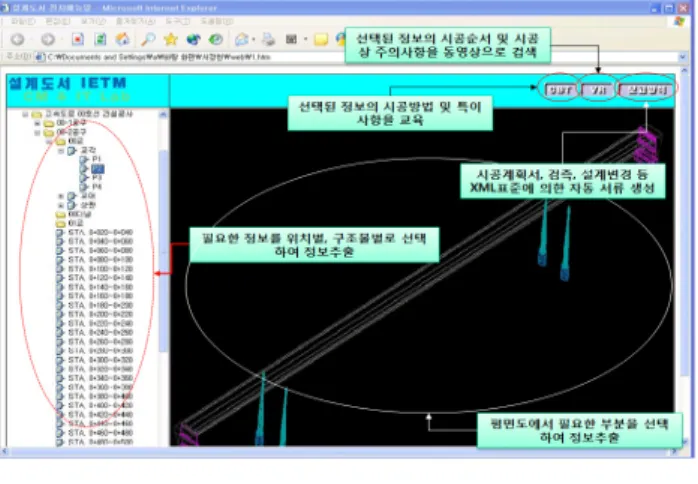Click the Mail envelope icon
This screenshot has width=698, height=484.
pyautogui.click(x=242, y=40)
